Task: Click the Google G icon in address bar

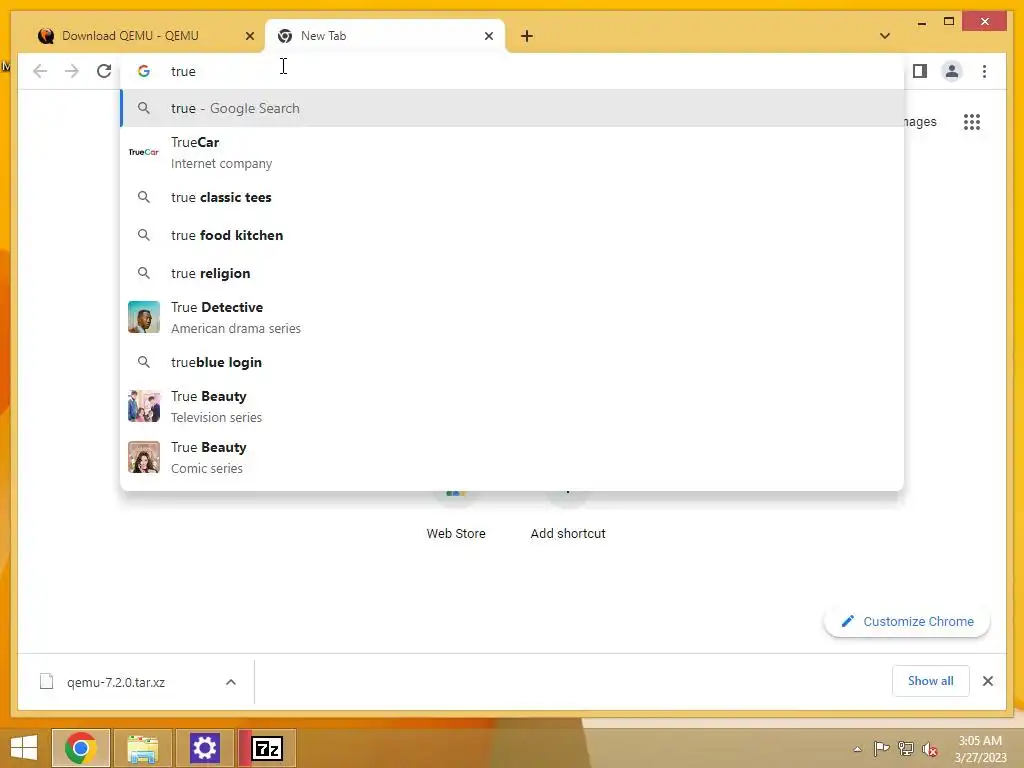Action: tap(144, 71)
